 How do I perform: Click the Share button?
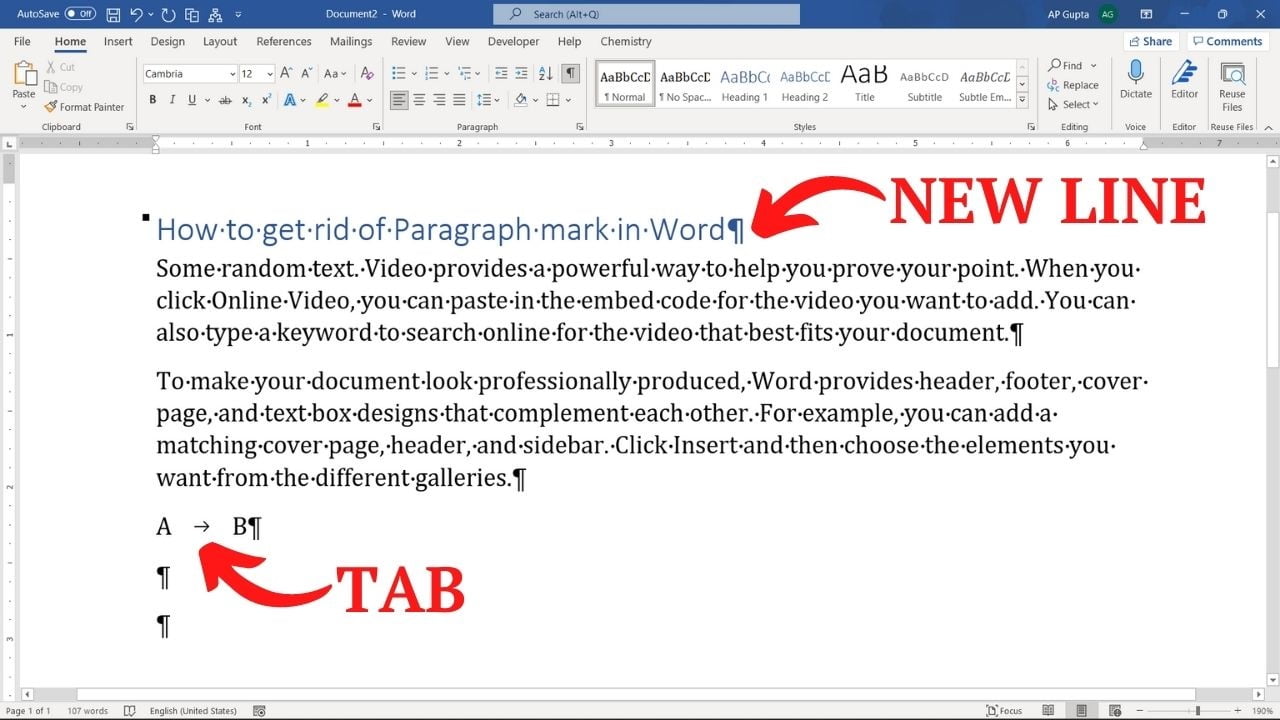tap(1150, 42)
